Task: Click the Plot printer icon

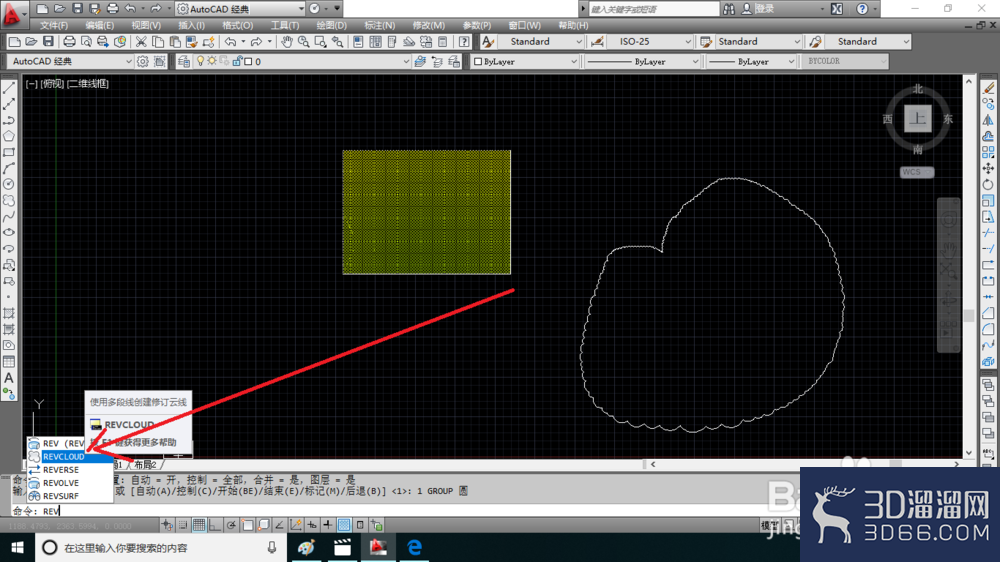Action: click(69, 42)
